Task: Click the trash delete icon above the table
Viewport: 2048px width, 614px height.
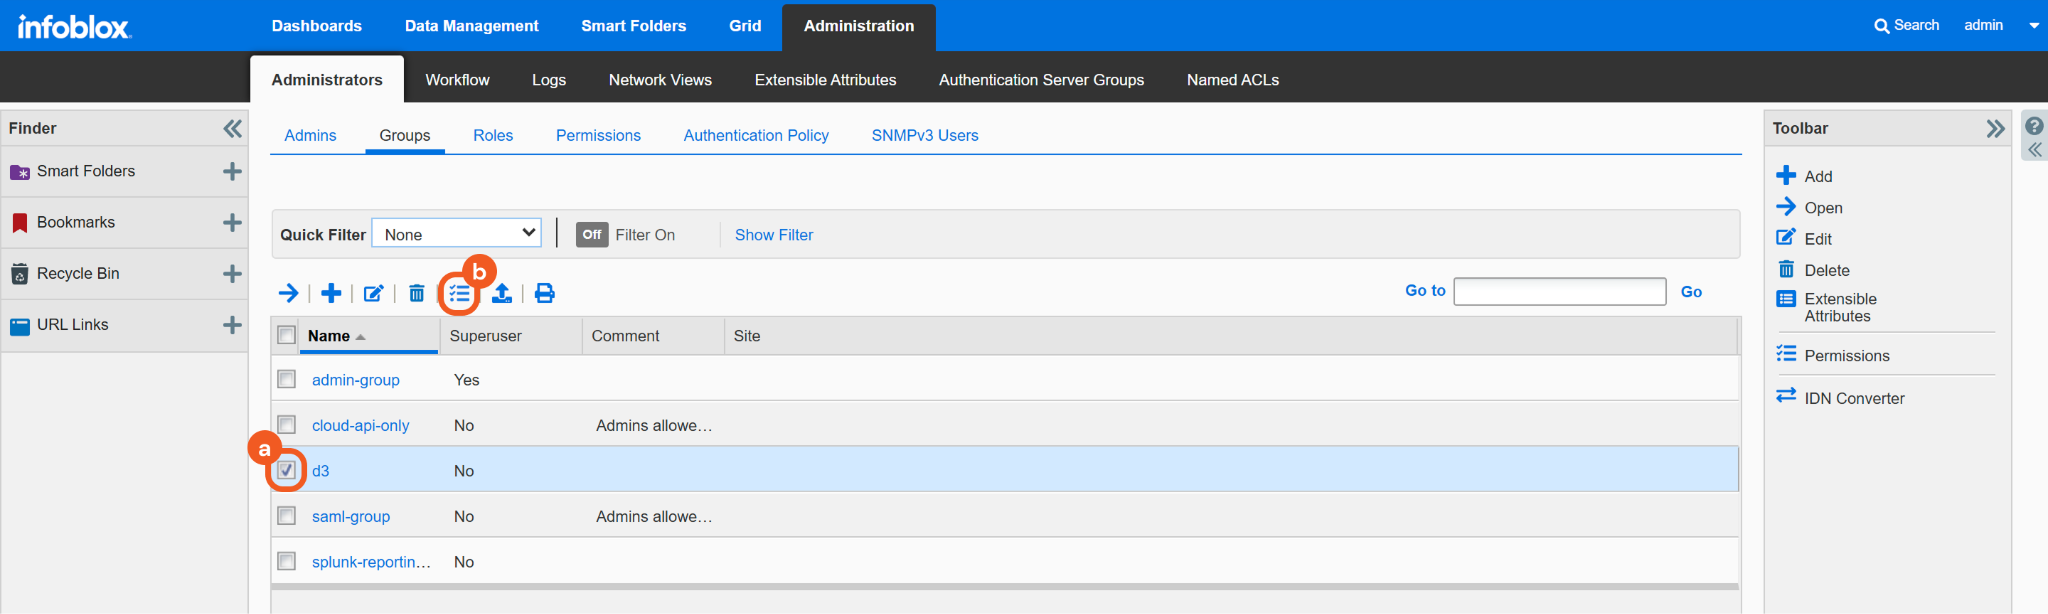Action: (416, 293)
